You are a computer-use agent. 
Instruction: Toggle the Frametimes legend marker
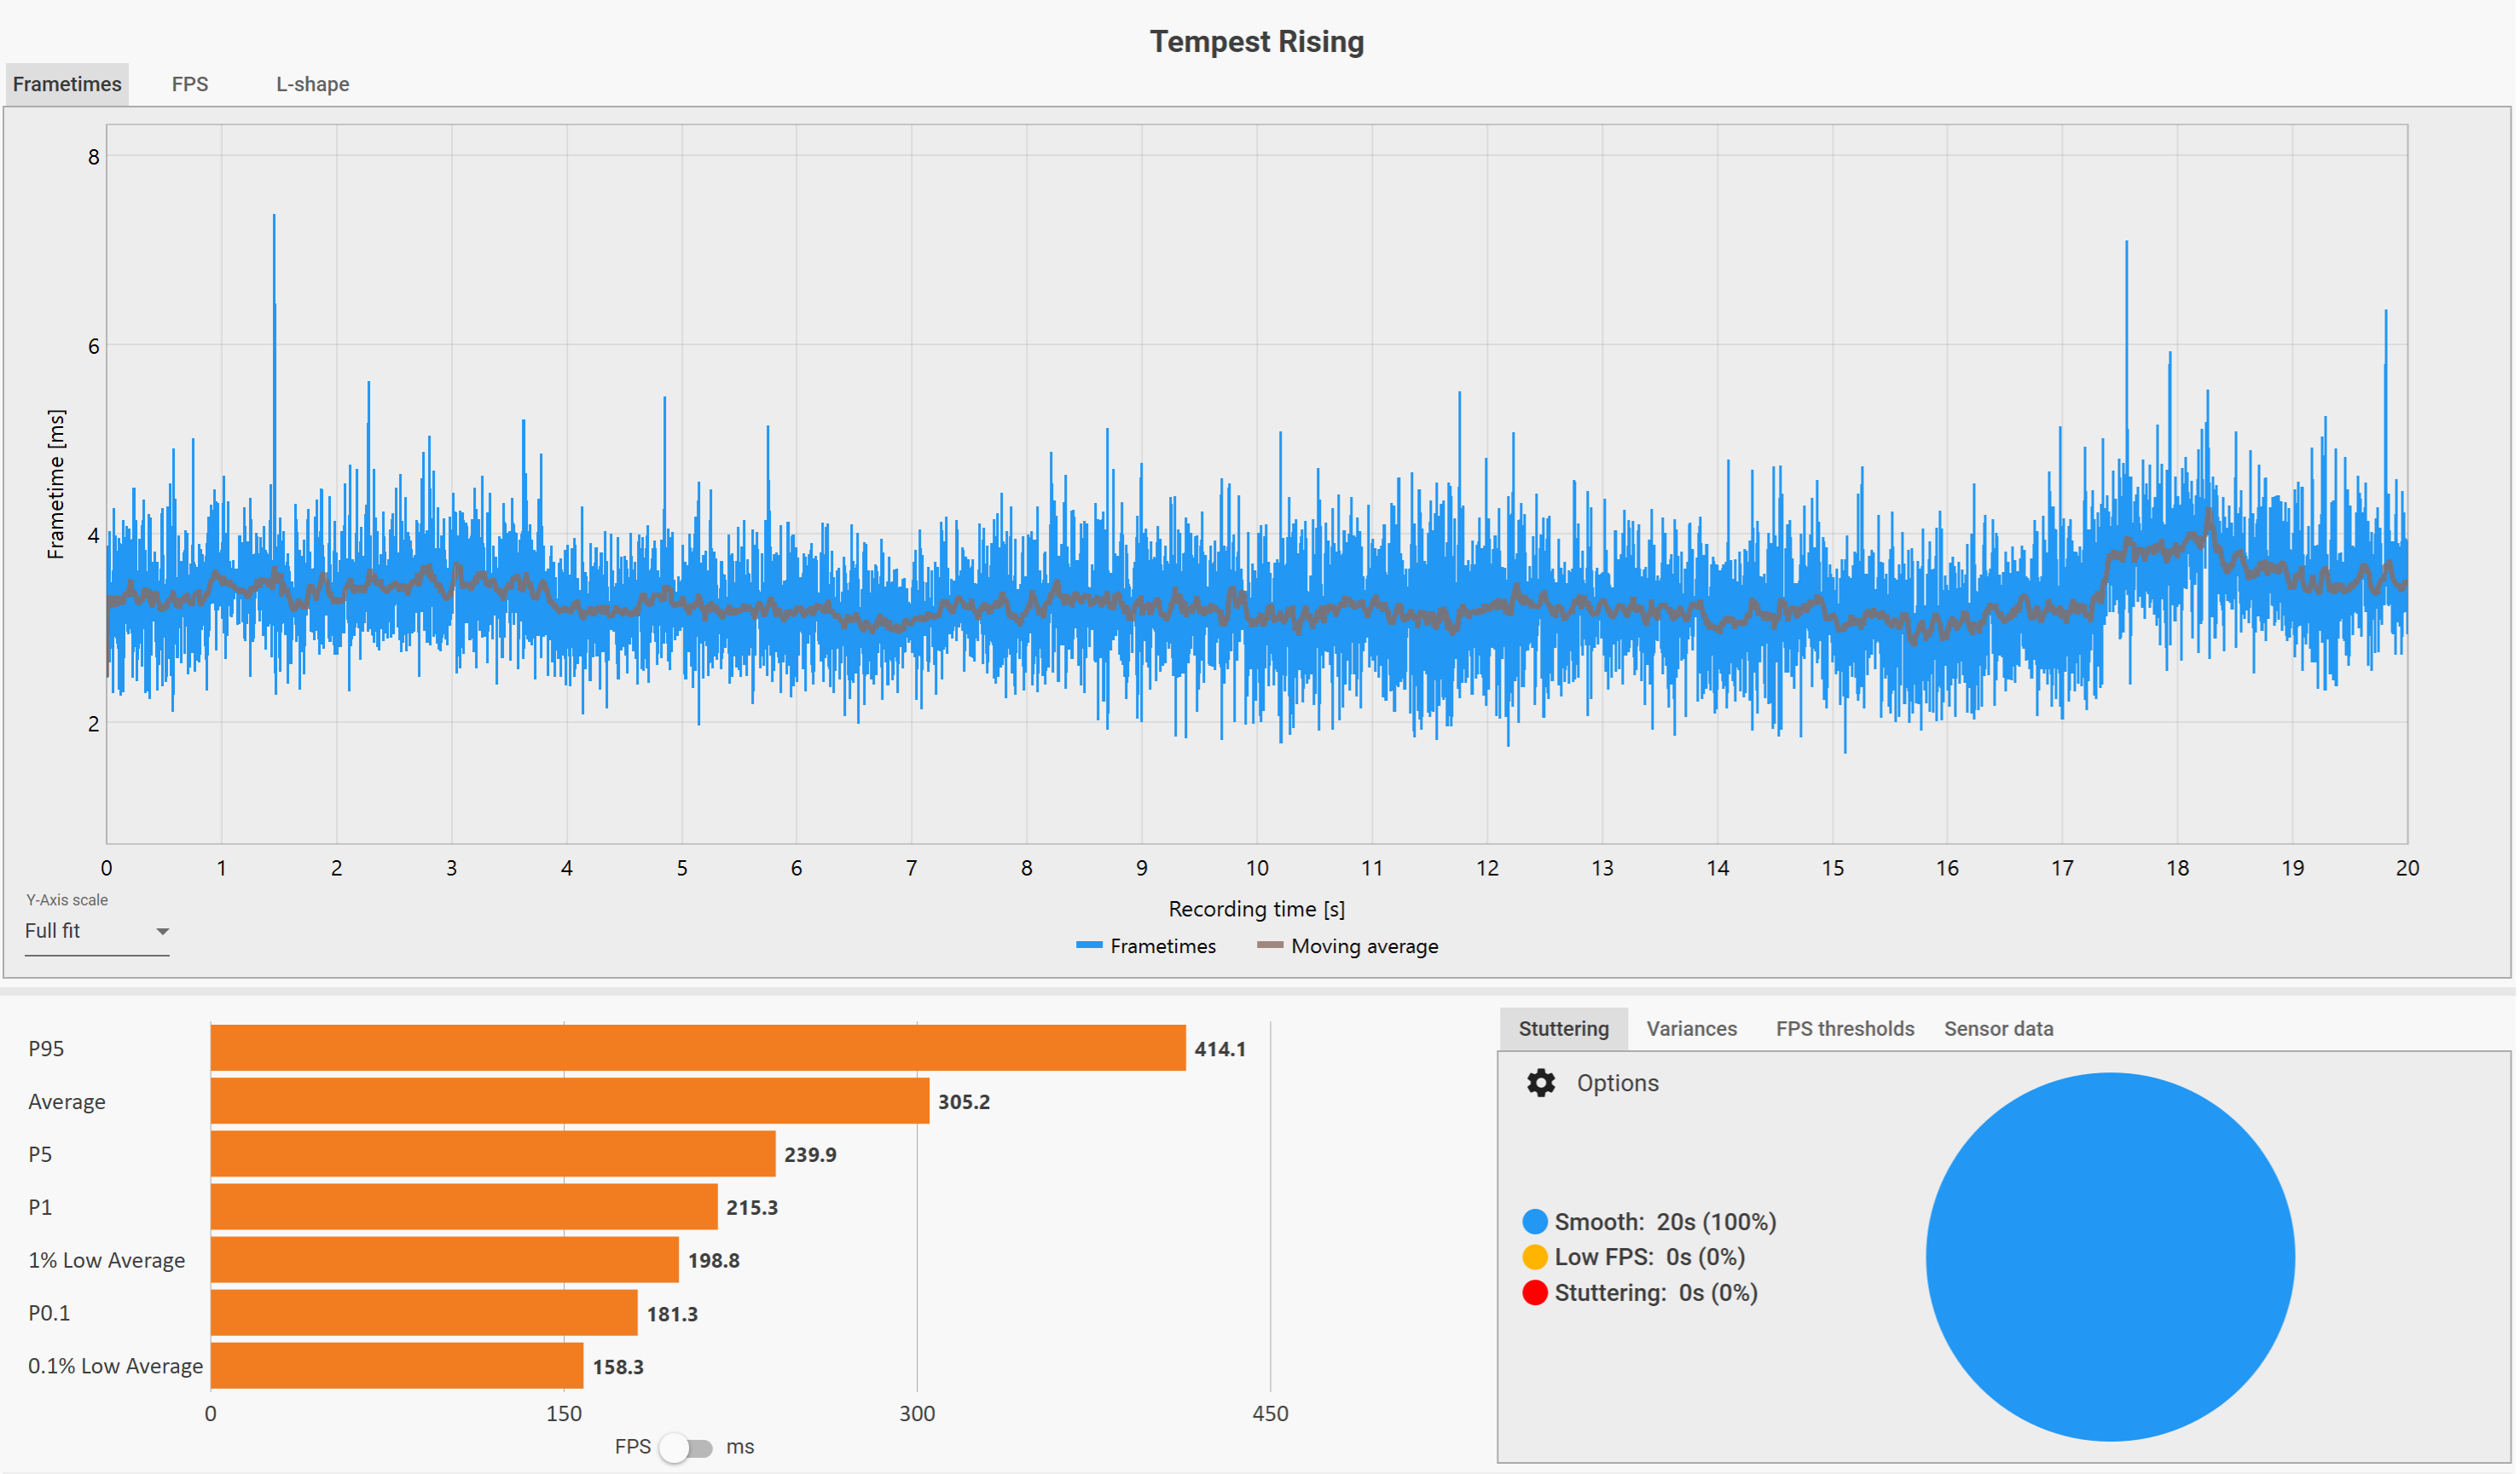pos(1090,946)
